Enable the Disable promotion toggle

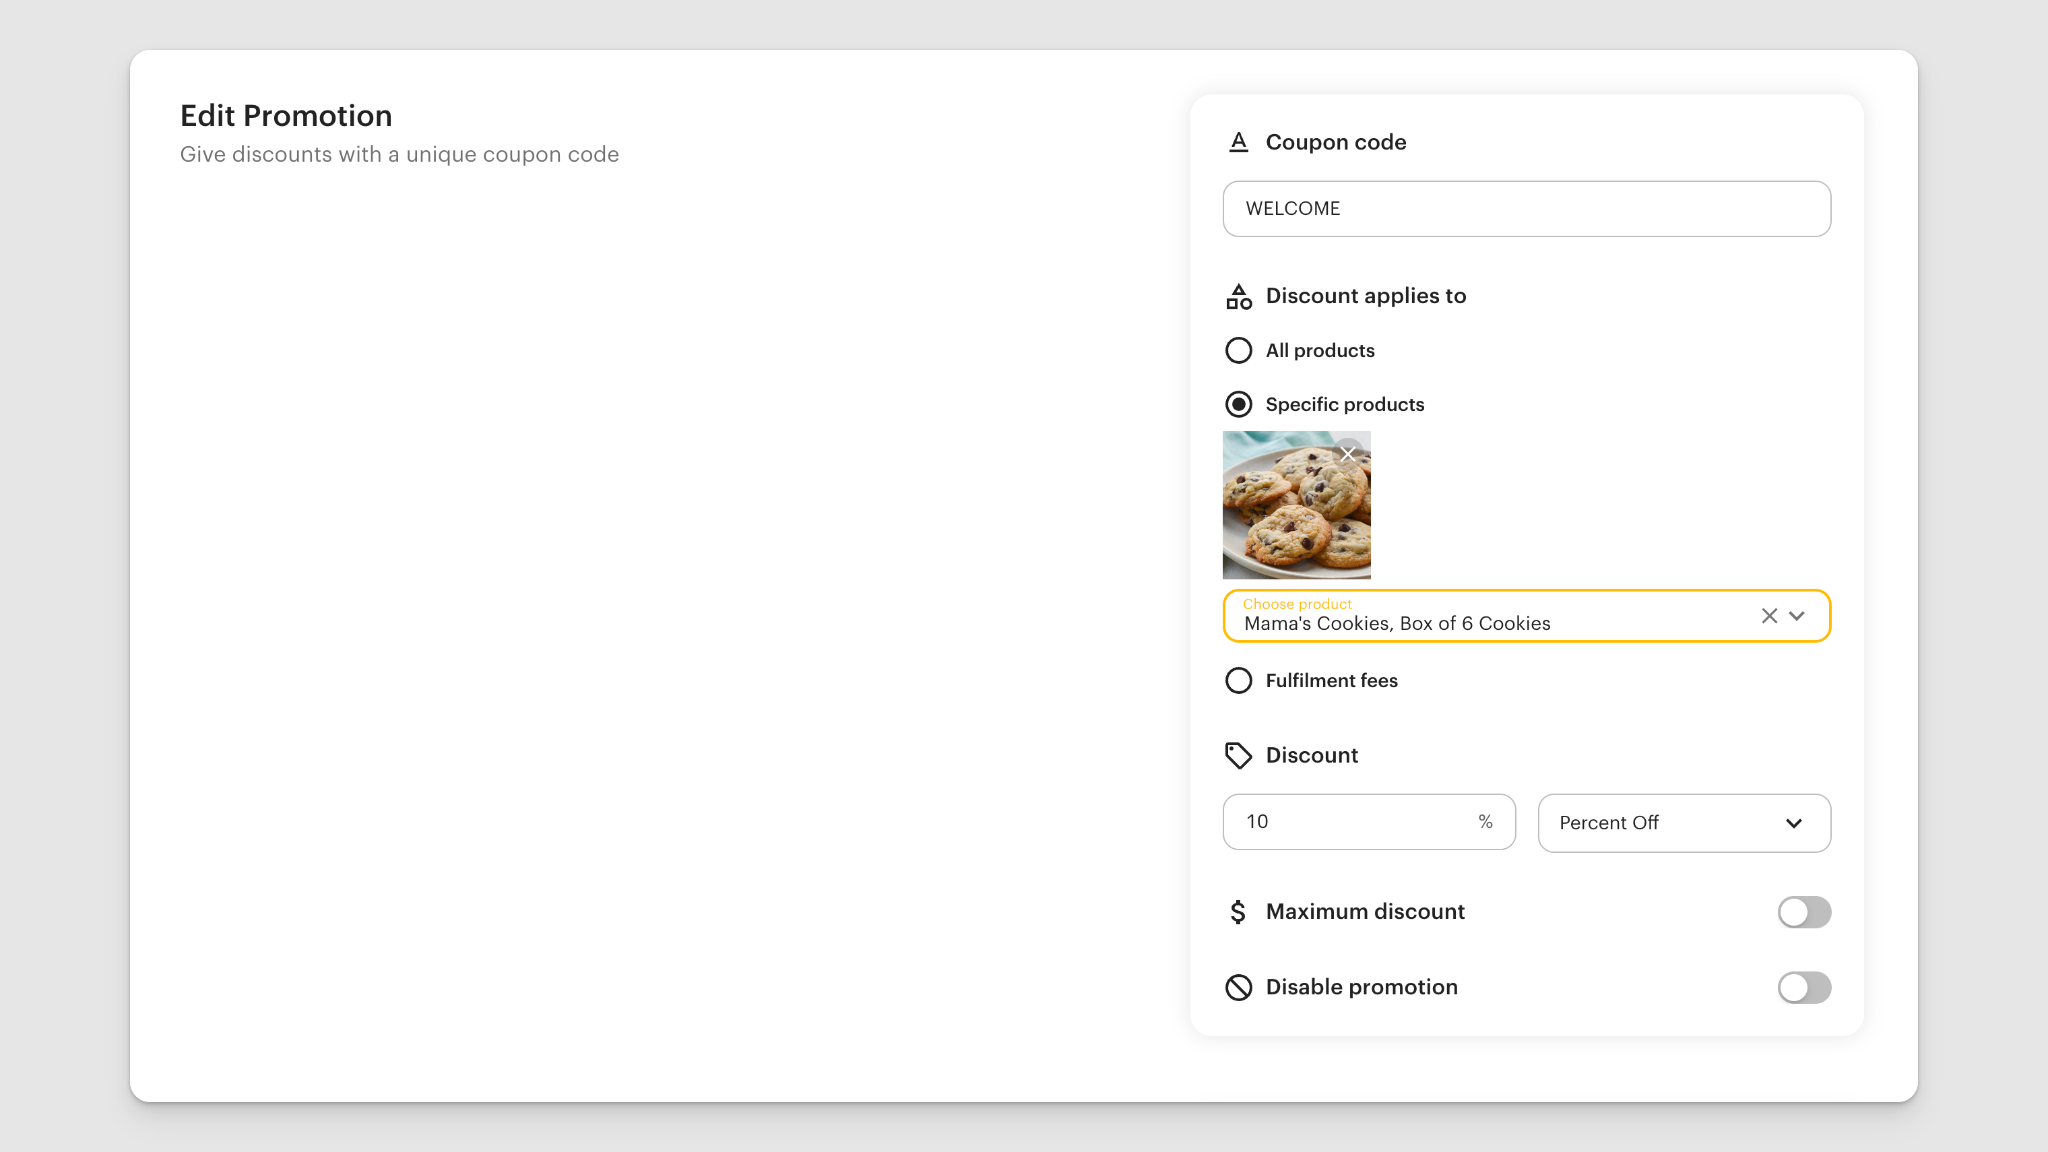pyautogui.click(x=1804, y=987)
